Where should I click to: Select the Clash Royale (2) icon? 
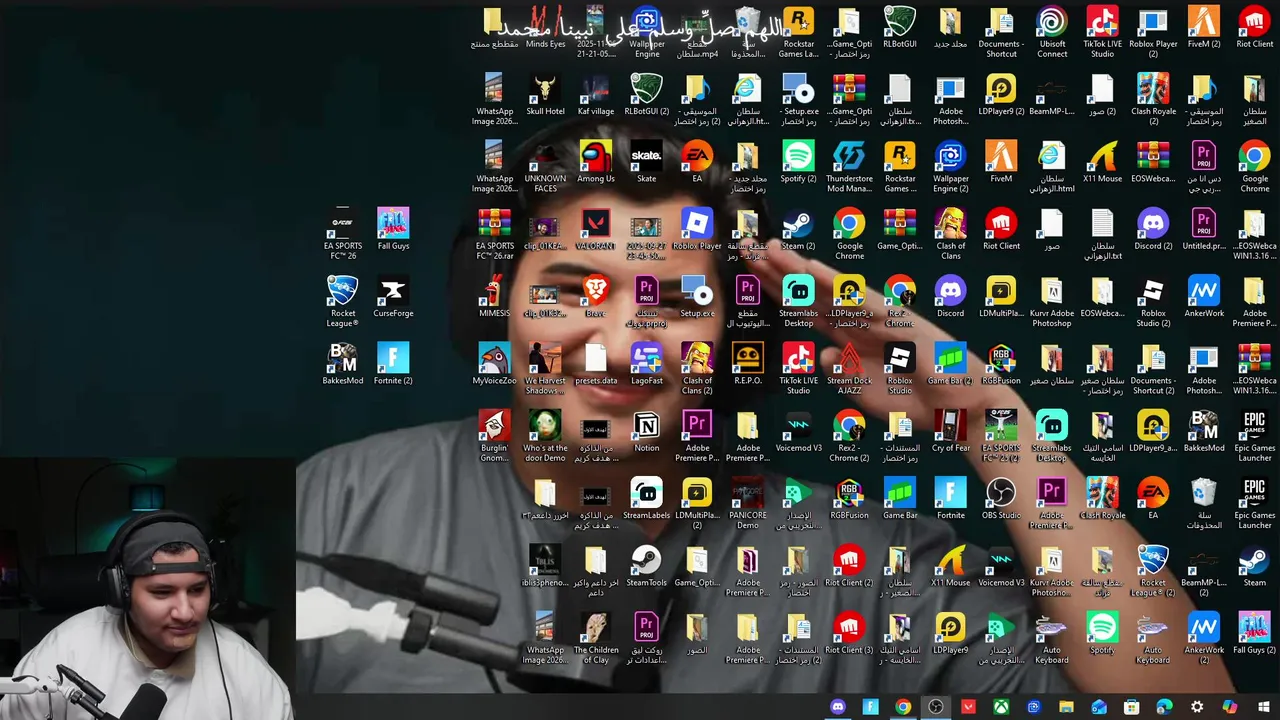click(1153, 100)
